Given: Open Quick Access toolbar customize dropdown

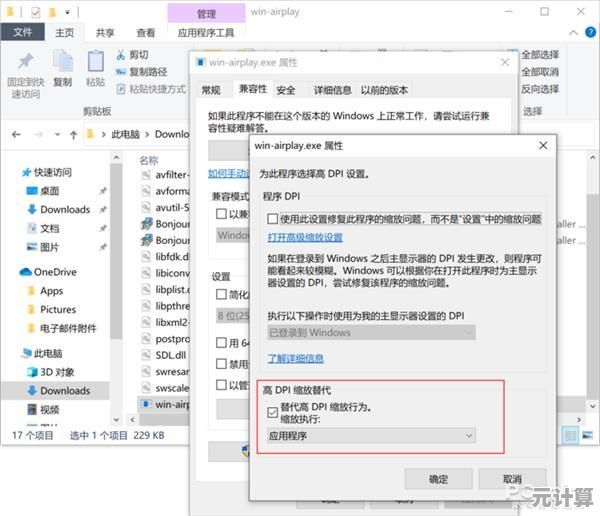Looking at the screenshot, I should 67,12.
